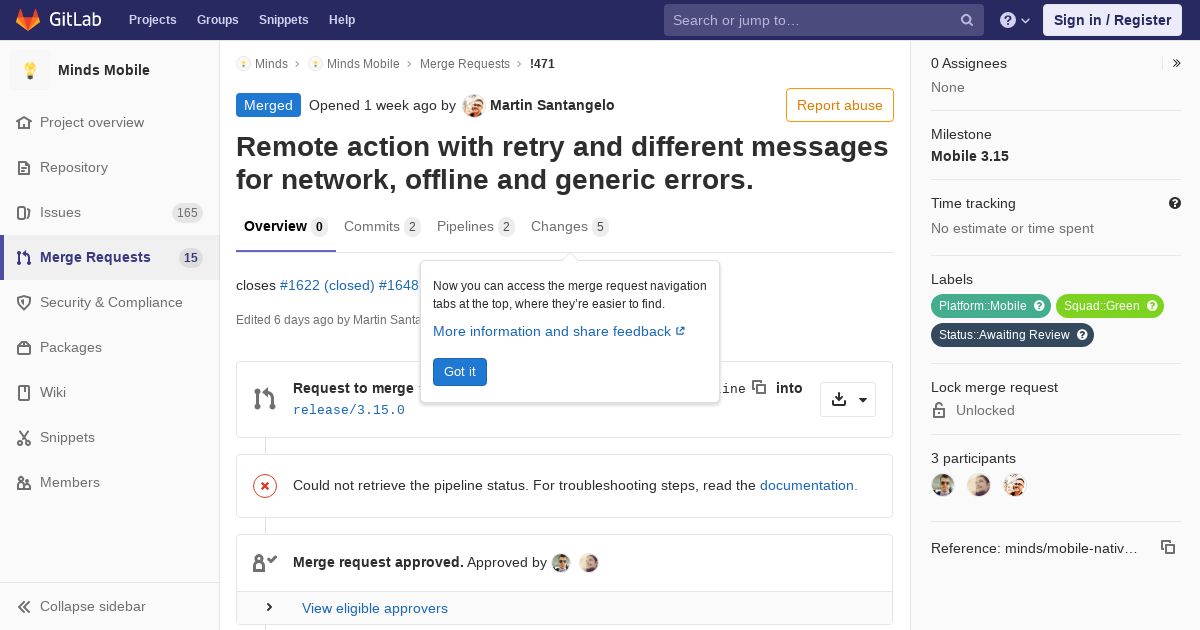
Task: Click the Time tracking help icon
Action: pyautogui.click(x=1175, y=203)
